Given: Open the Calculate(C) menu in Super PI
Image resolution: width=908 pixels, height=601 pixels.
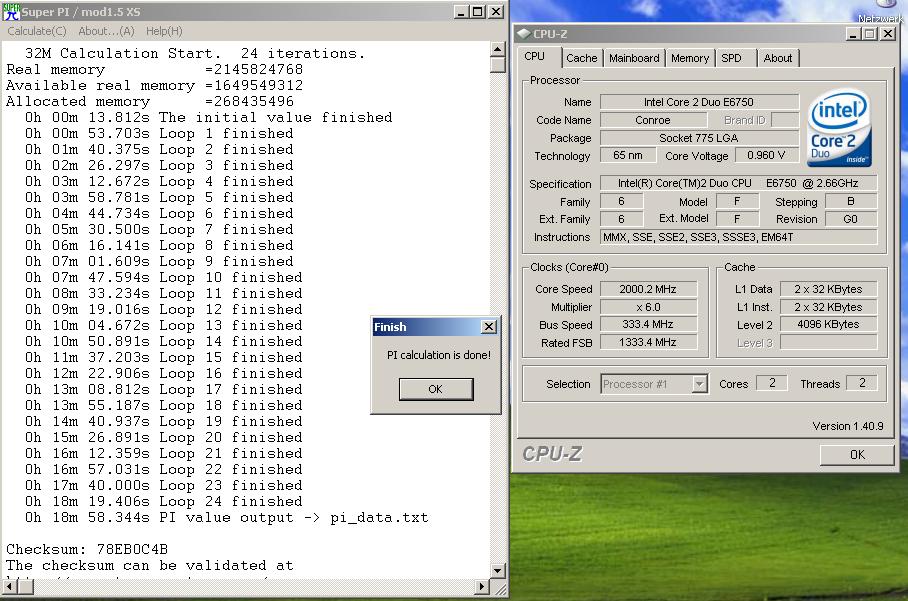Looking at the screenshot, I should tap(37, 31).
